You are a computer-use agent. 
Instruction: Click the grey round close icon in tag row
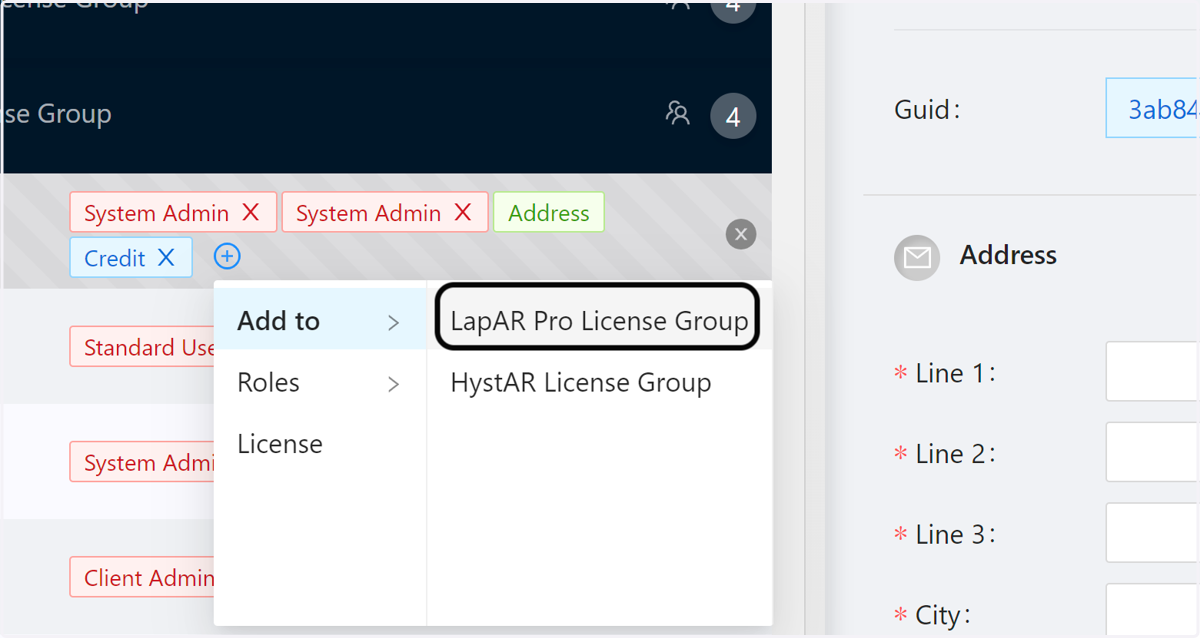(741, 234)
